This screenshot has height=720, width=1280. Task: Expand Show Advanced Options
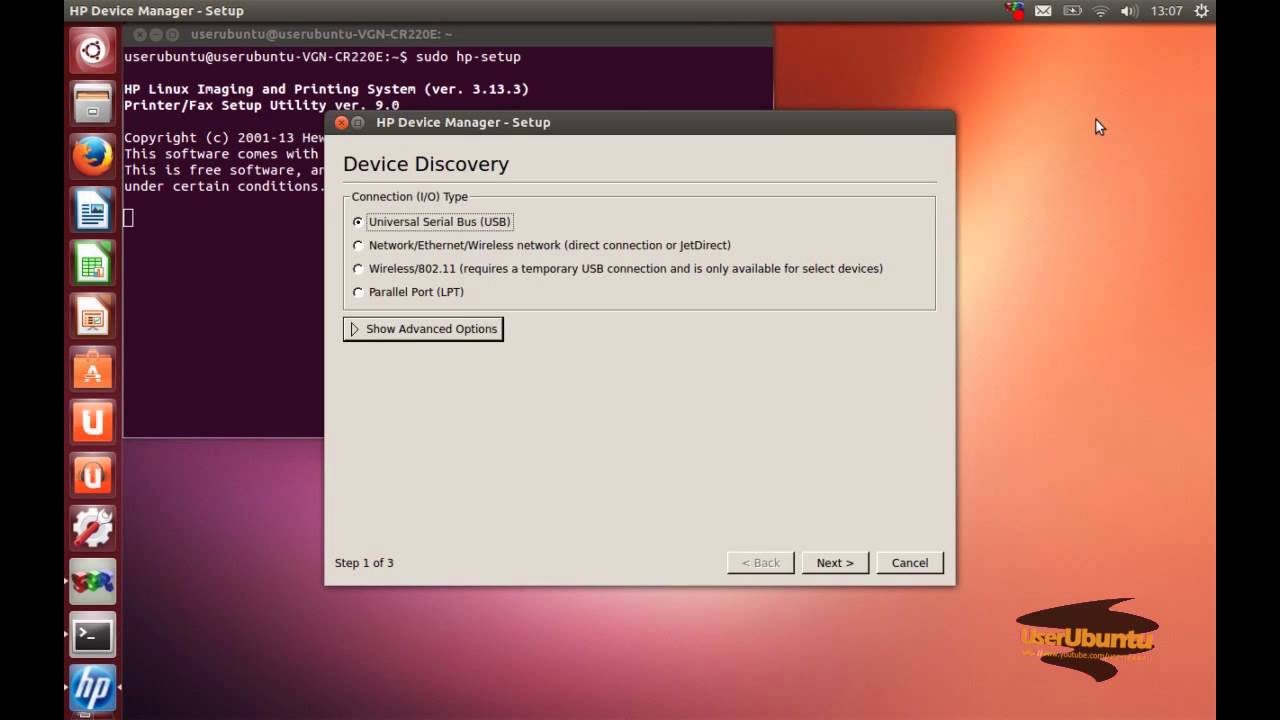[423, 329]
